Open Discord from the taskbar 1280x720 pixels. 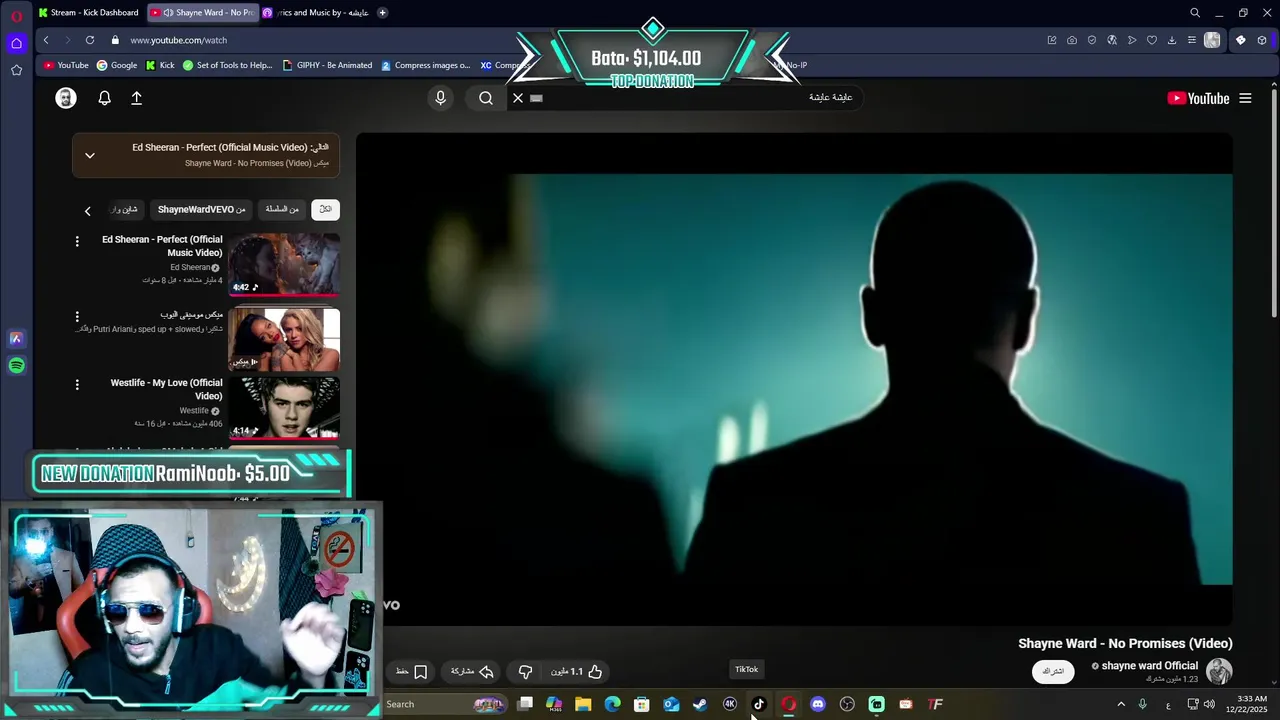[x=818, y=704]
